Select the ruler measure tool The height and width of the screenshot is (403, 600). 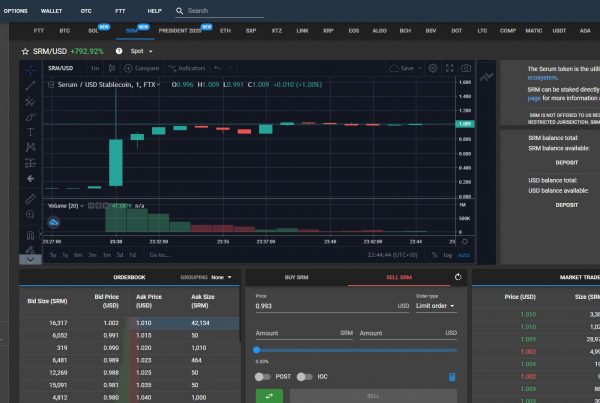click(31, 199)
